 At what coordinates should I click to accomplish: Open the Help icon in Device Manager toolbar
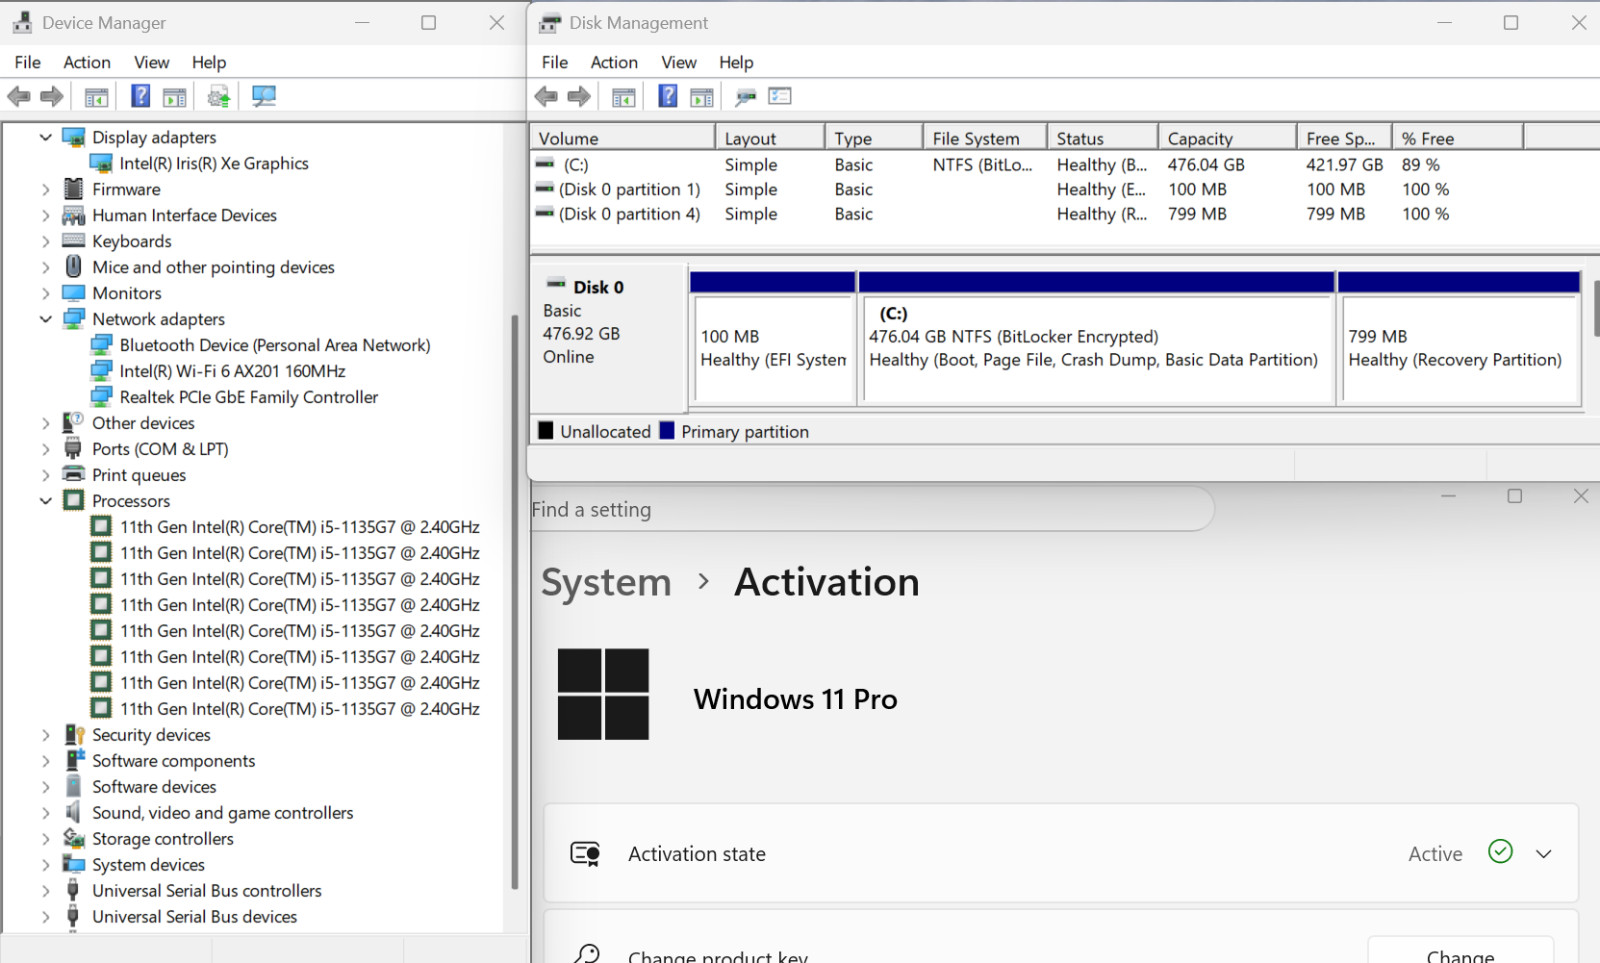point(141,96)
